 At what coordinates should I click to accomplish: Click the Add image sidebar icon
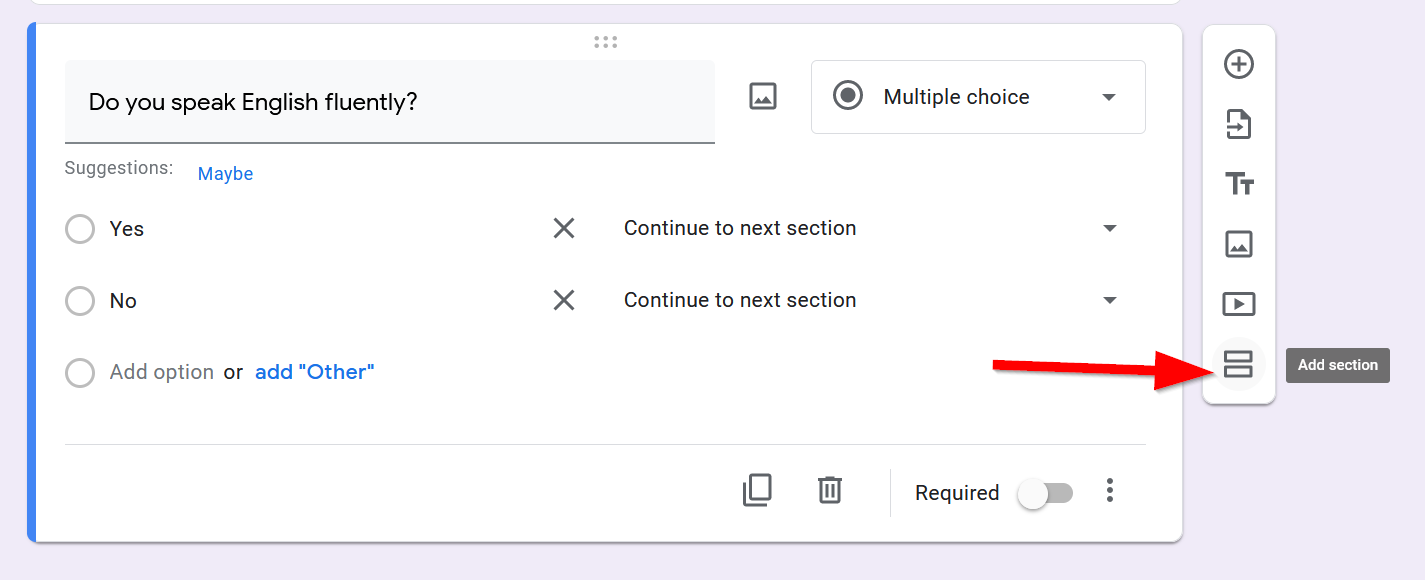(x=1239, y=244)
